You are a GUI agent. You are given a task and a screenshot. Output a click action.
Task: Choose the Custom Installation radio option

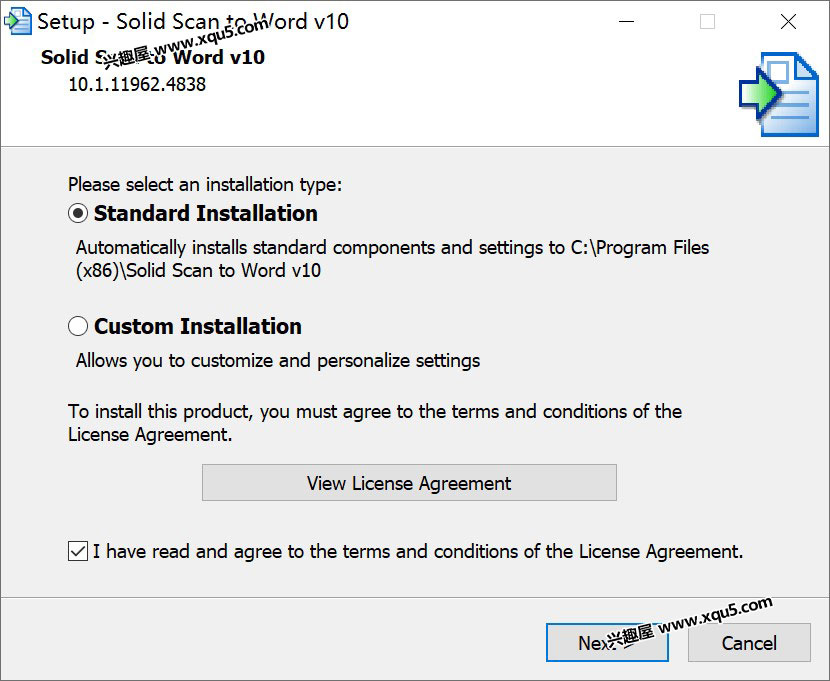coord(78,326)
